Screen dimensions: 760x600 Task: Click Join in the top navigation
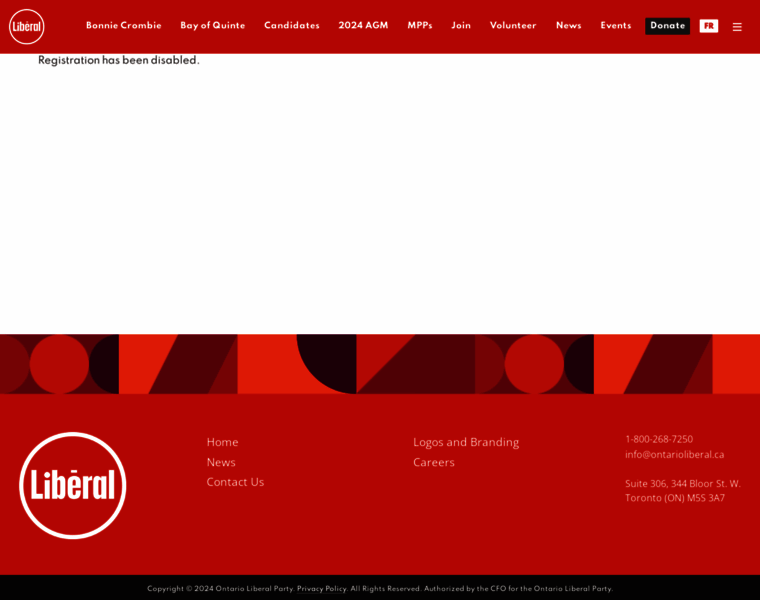(x=461, y=26)
